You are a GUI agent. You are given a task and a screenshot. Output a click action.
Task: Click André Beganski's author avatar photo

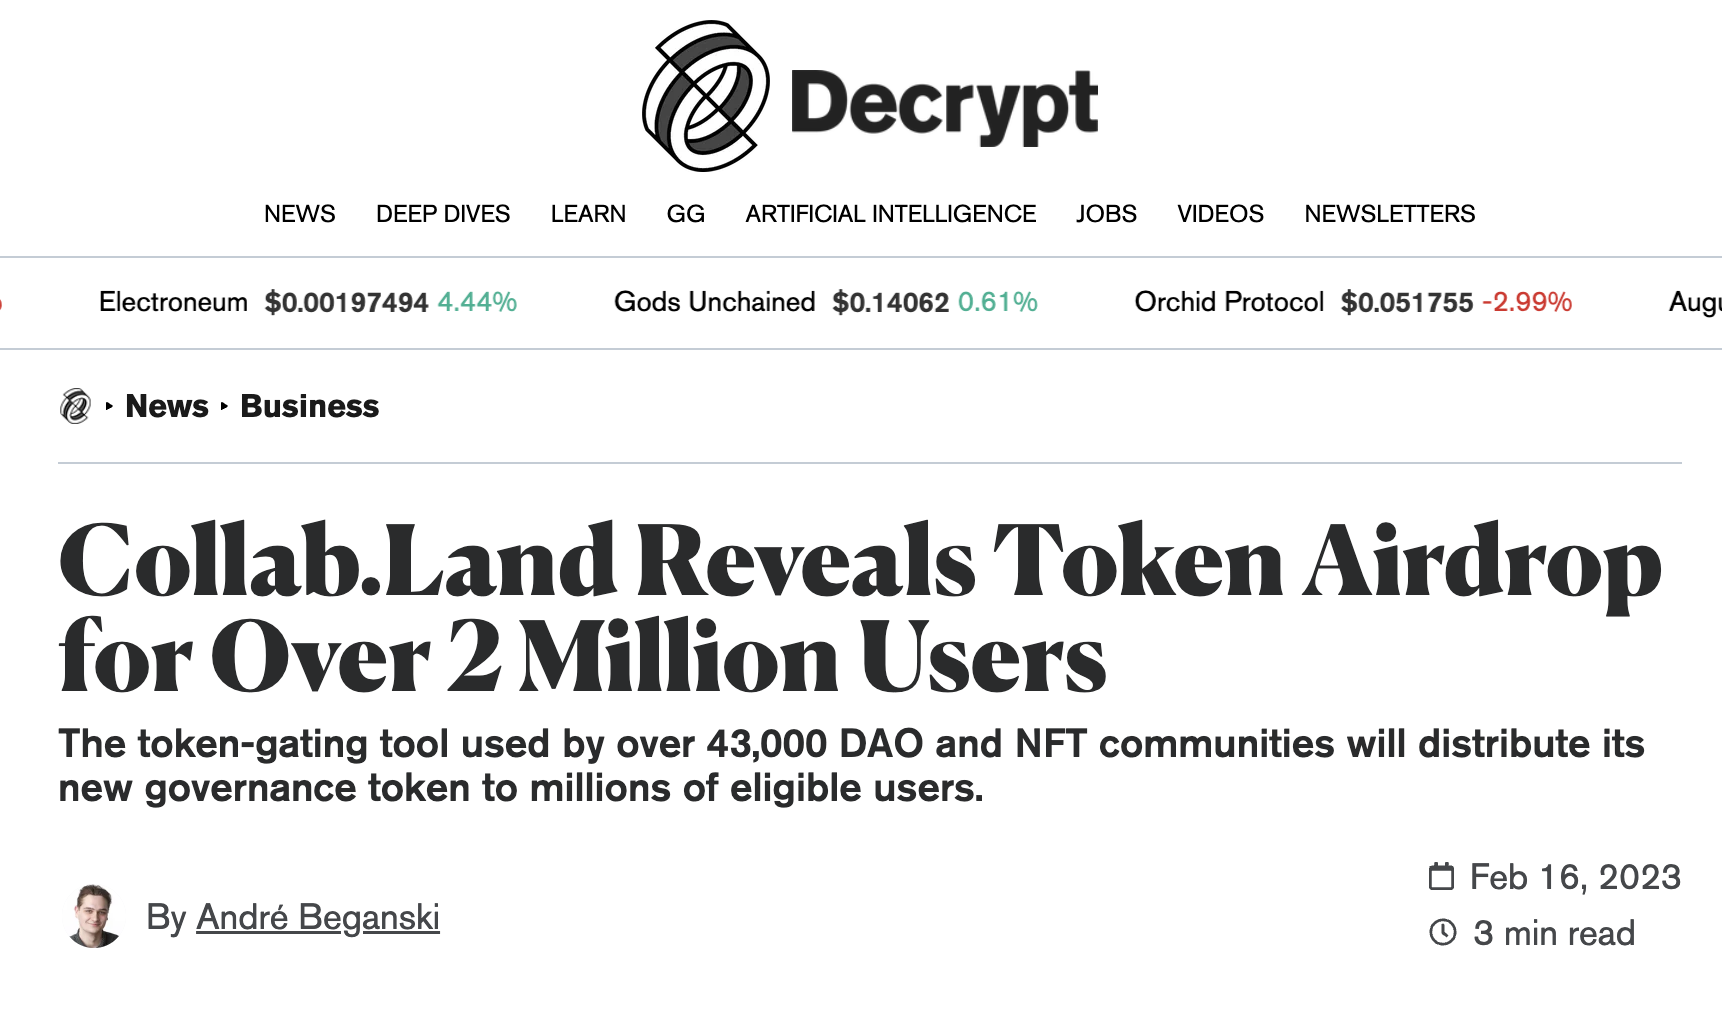click(95, 916)
